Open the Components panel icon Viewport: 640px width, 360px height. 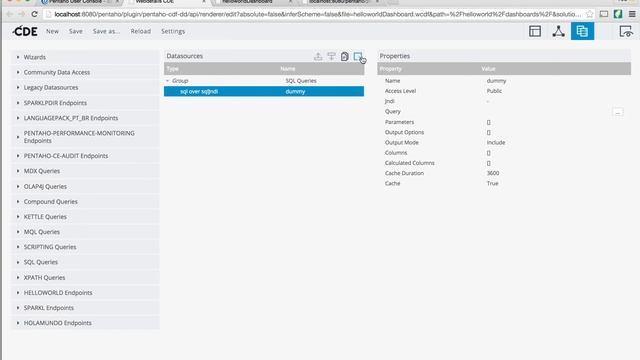click(x=558, y=31)
